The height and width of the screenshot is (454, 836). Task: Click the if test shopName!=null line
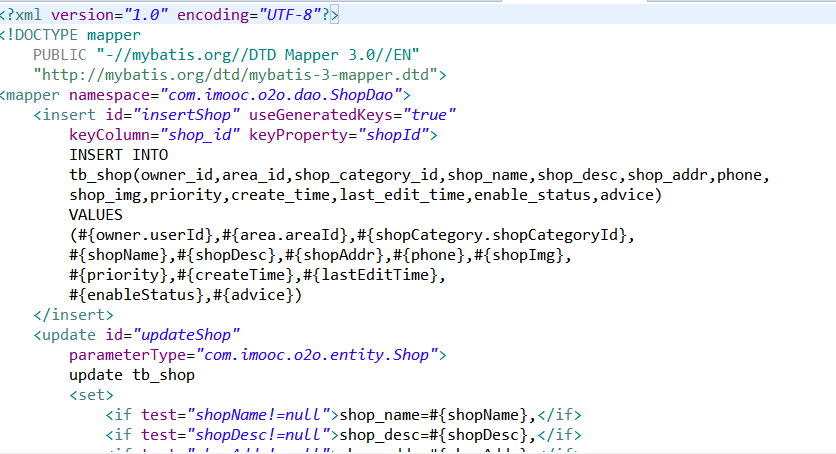(x=343, y=415)
